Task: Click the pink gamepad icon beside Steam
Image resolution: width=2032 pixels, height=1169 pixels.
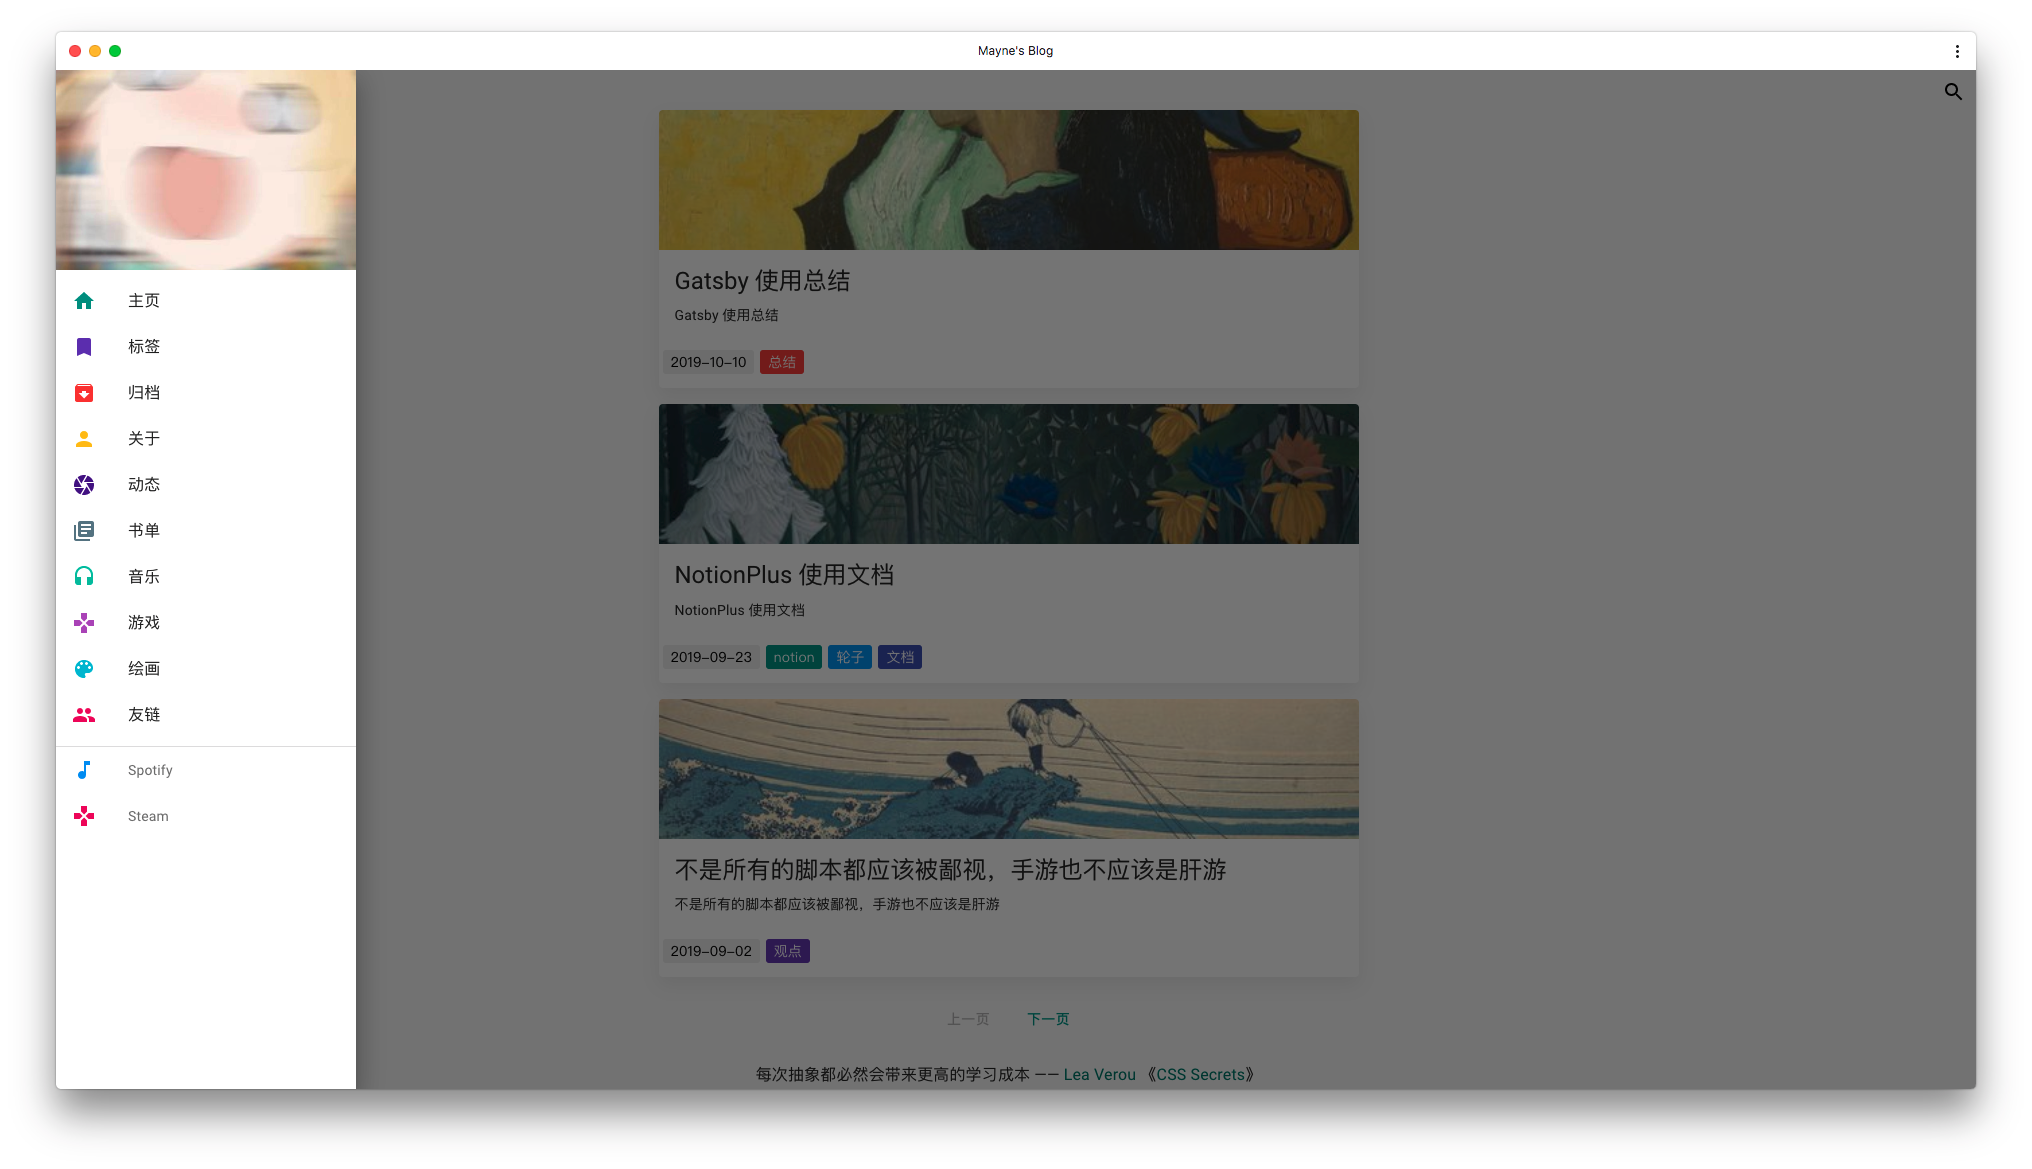Action: (84, 816)
